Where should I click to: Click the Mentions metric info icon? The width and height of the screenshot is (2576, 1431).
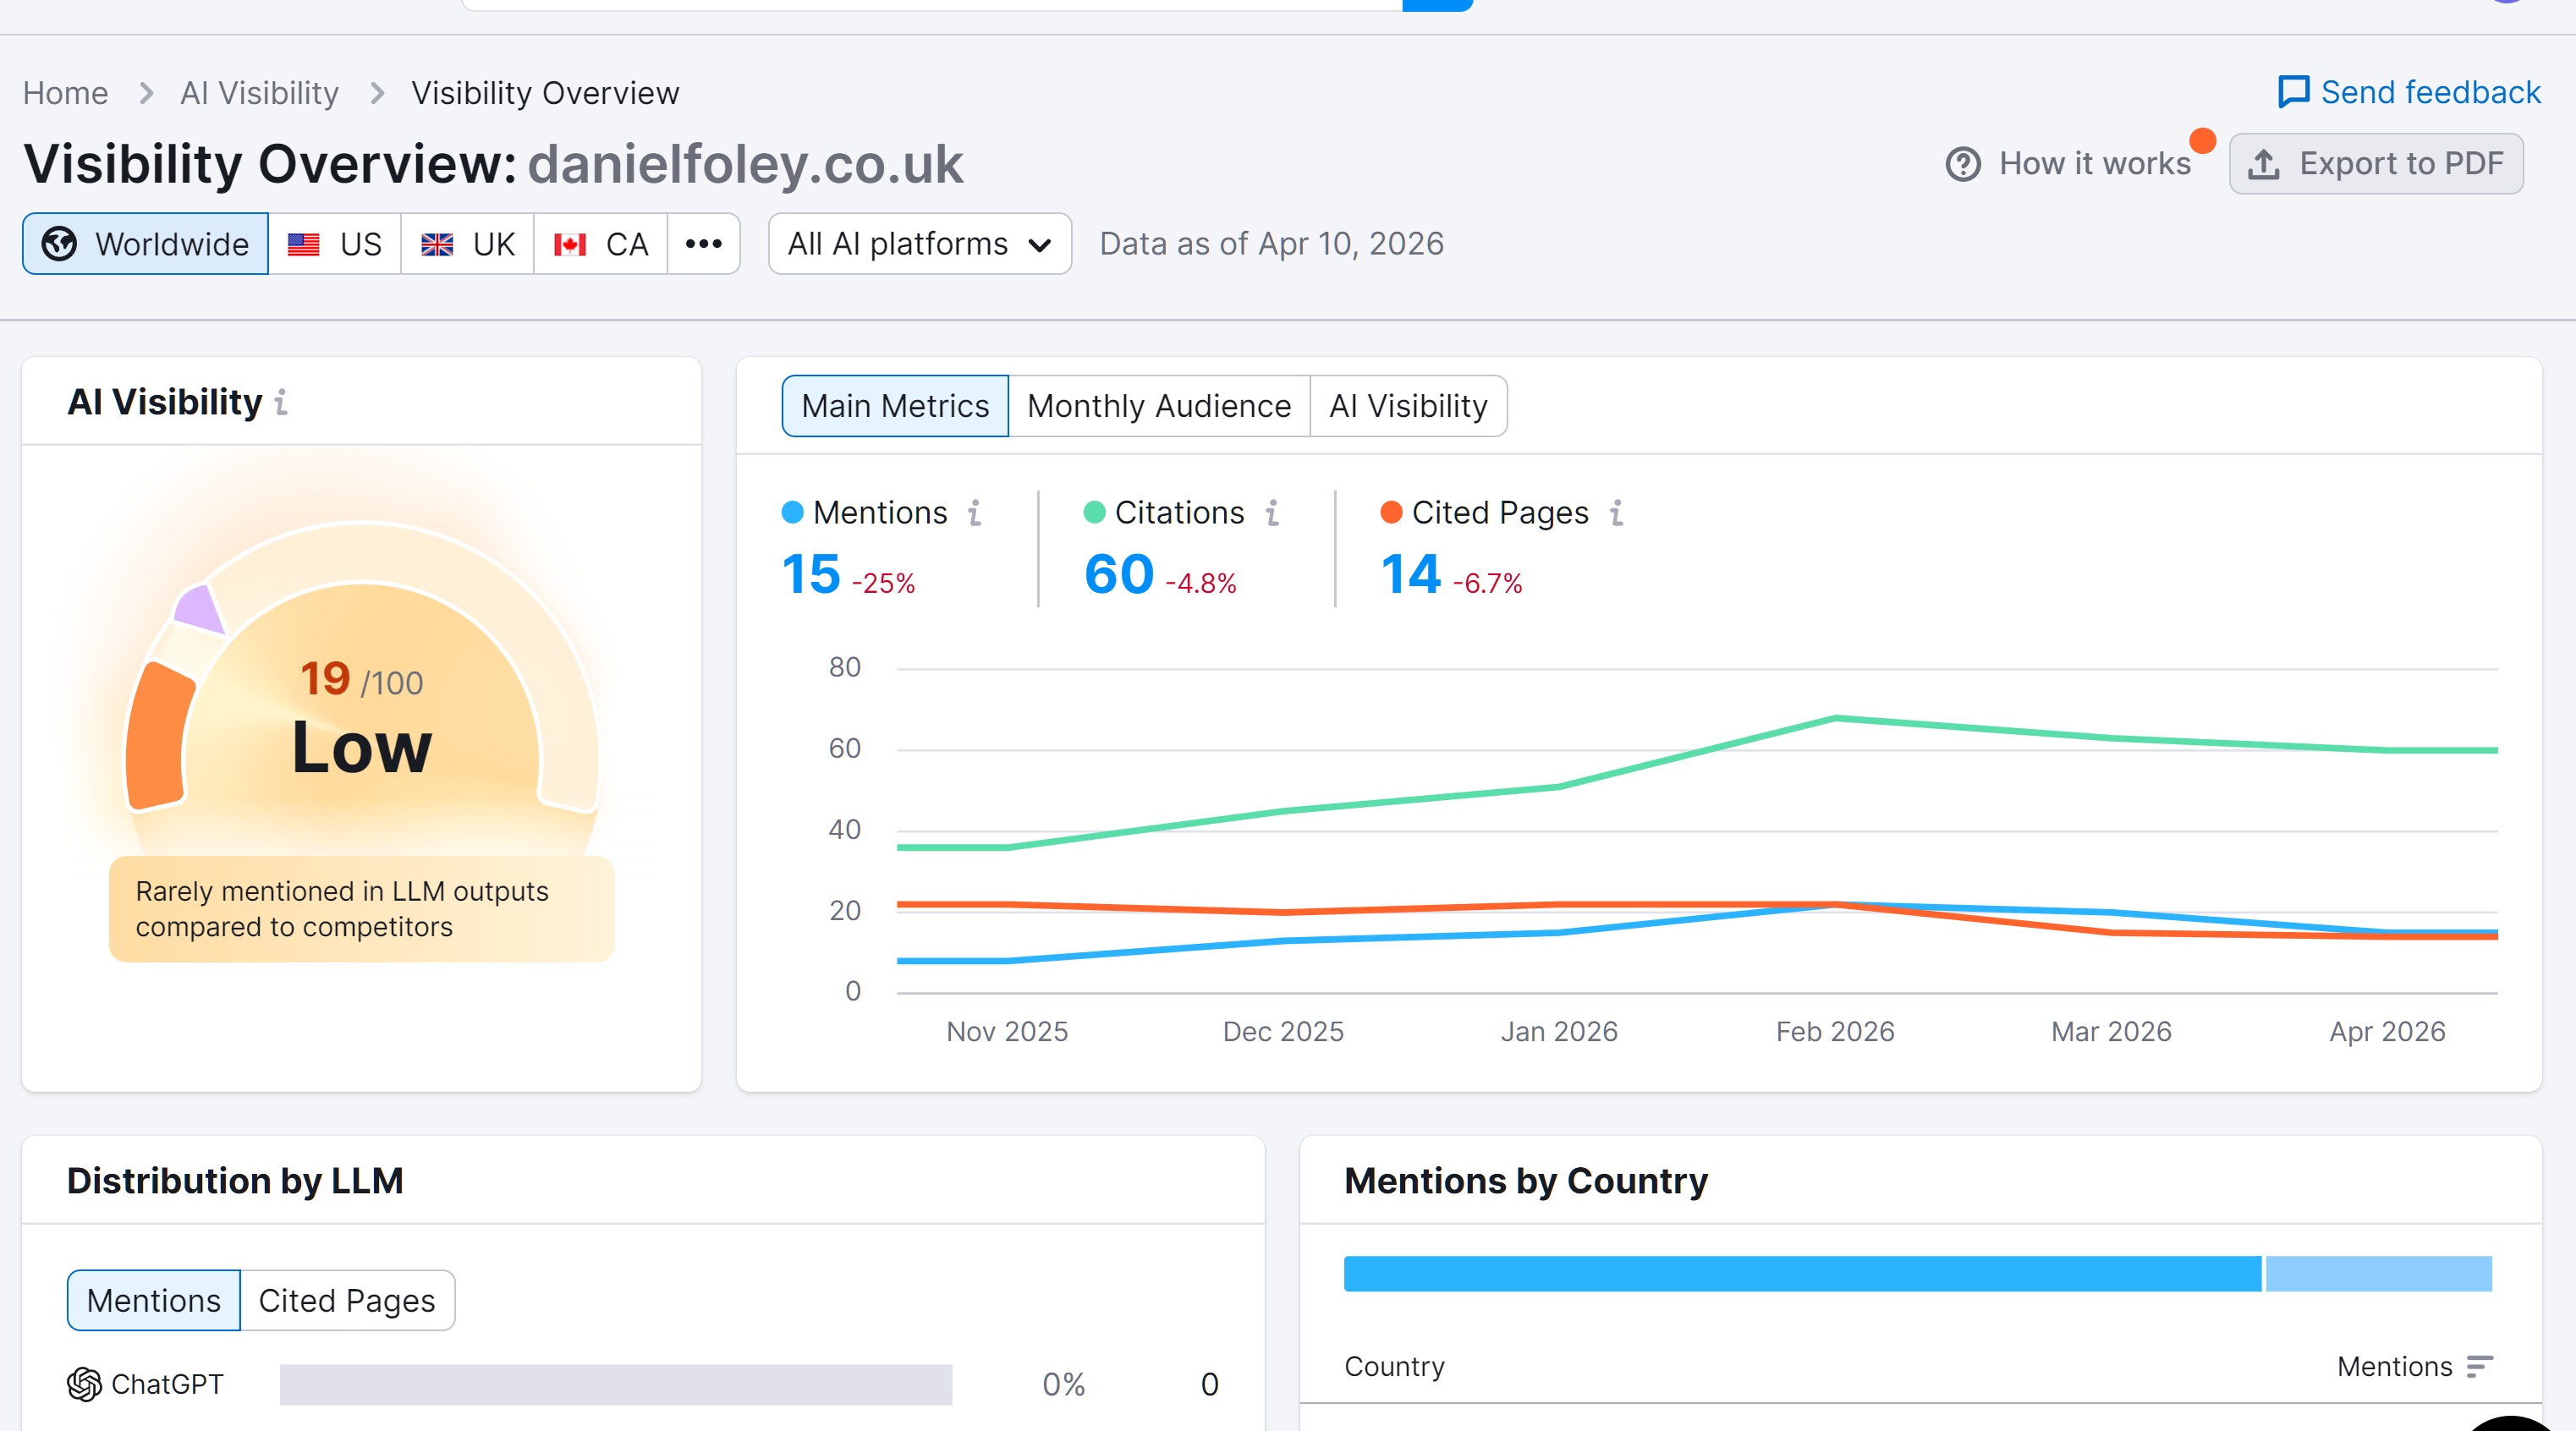pyautogui.click(x=974, y=513)
